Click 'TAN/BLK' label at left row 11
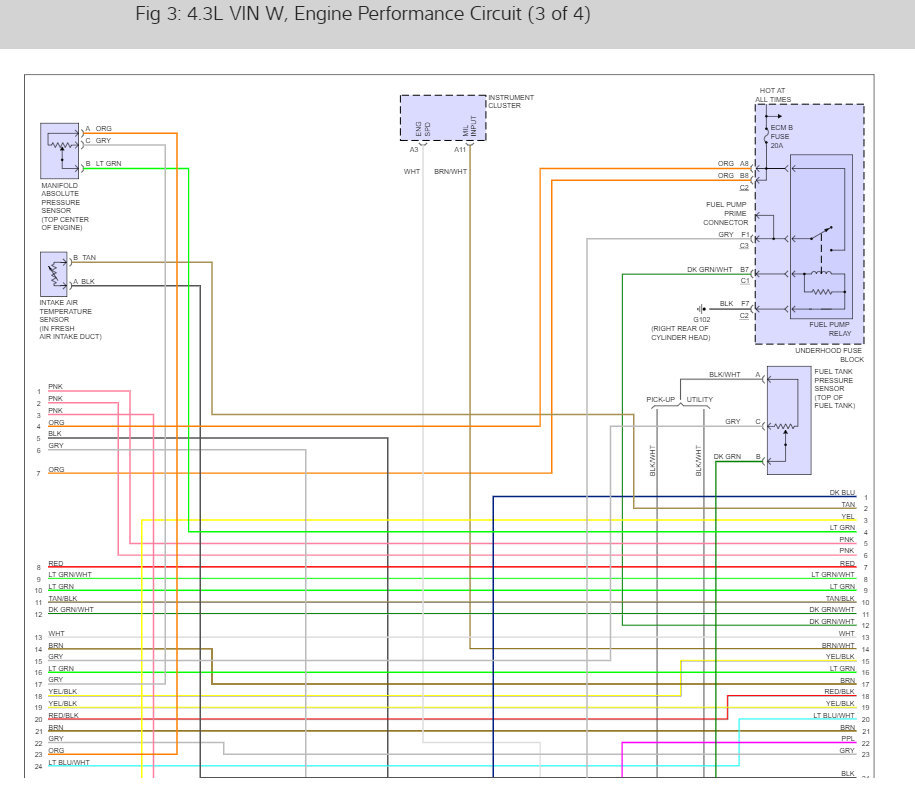The height and width of the screenshot is (800, 915). click(x=62, y=599)
